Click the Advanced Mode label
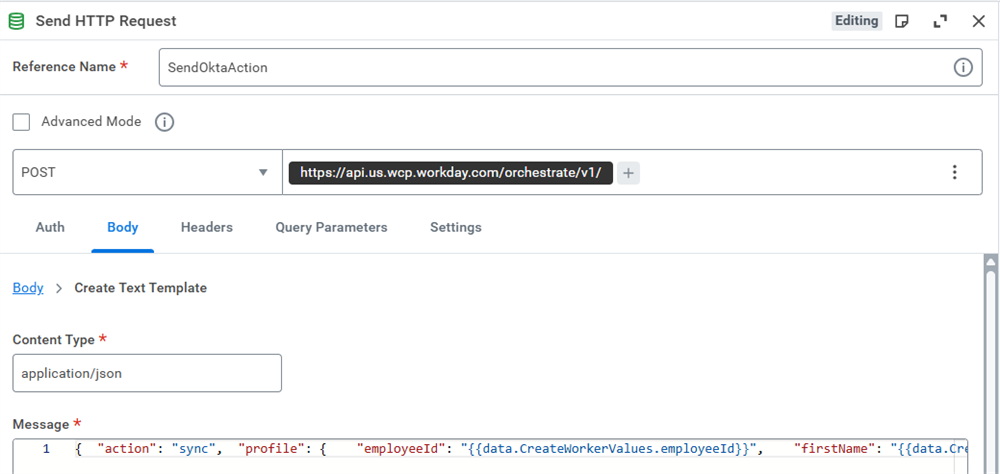The height and width of the screenshot is (474, 1000). tap(91, 121)
